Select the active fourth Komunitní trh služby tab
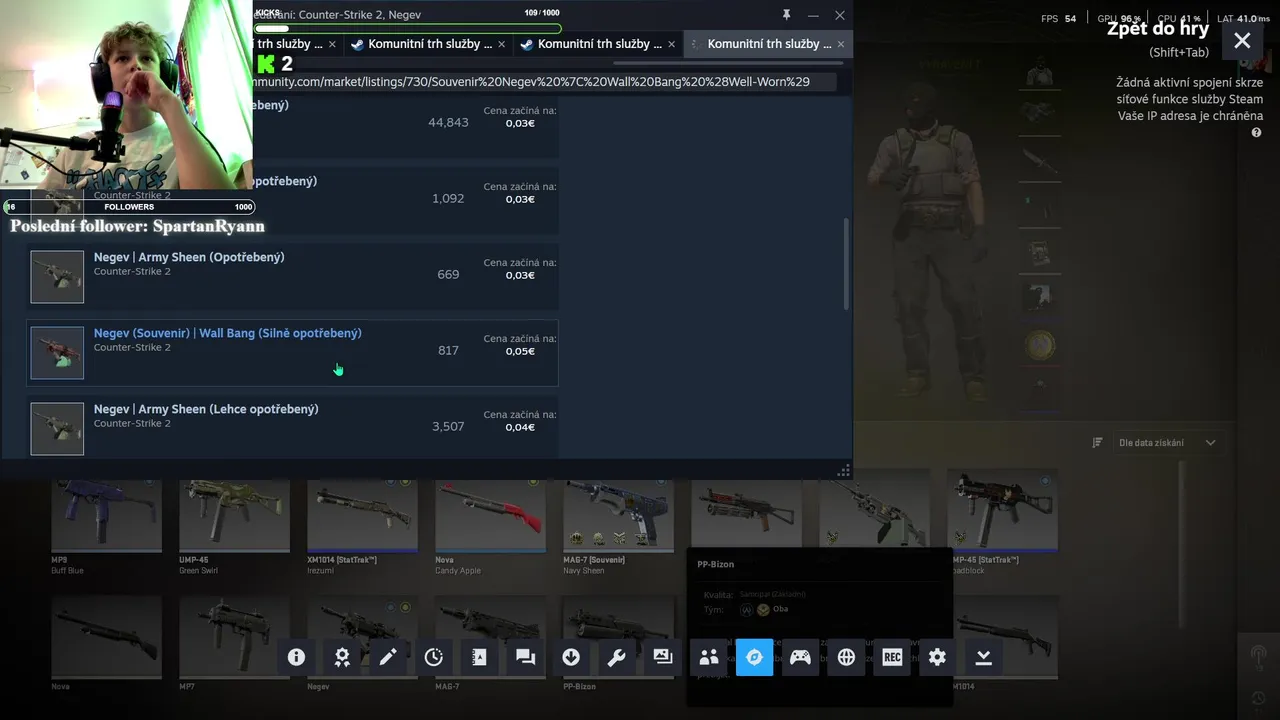Viewport: 1280px width, 720px height. click(768, 44)
